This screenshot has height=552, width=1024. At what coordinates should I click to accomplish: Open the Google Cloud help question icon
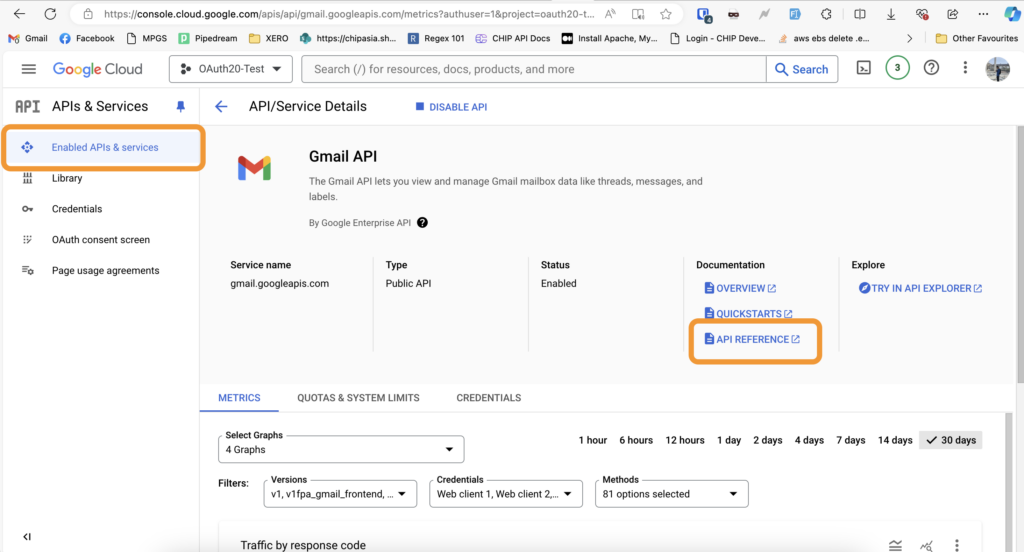coord(931,68)
